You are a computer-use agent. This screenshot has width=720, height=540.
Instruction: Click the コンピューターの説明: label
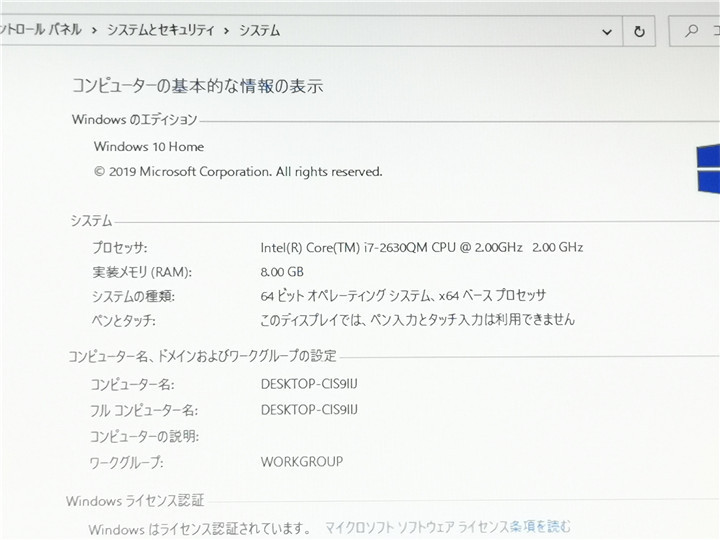(x=144, y=436)
